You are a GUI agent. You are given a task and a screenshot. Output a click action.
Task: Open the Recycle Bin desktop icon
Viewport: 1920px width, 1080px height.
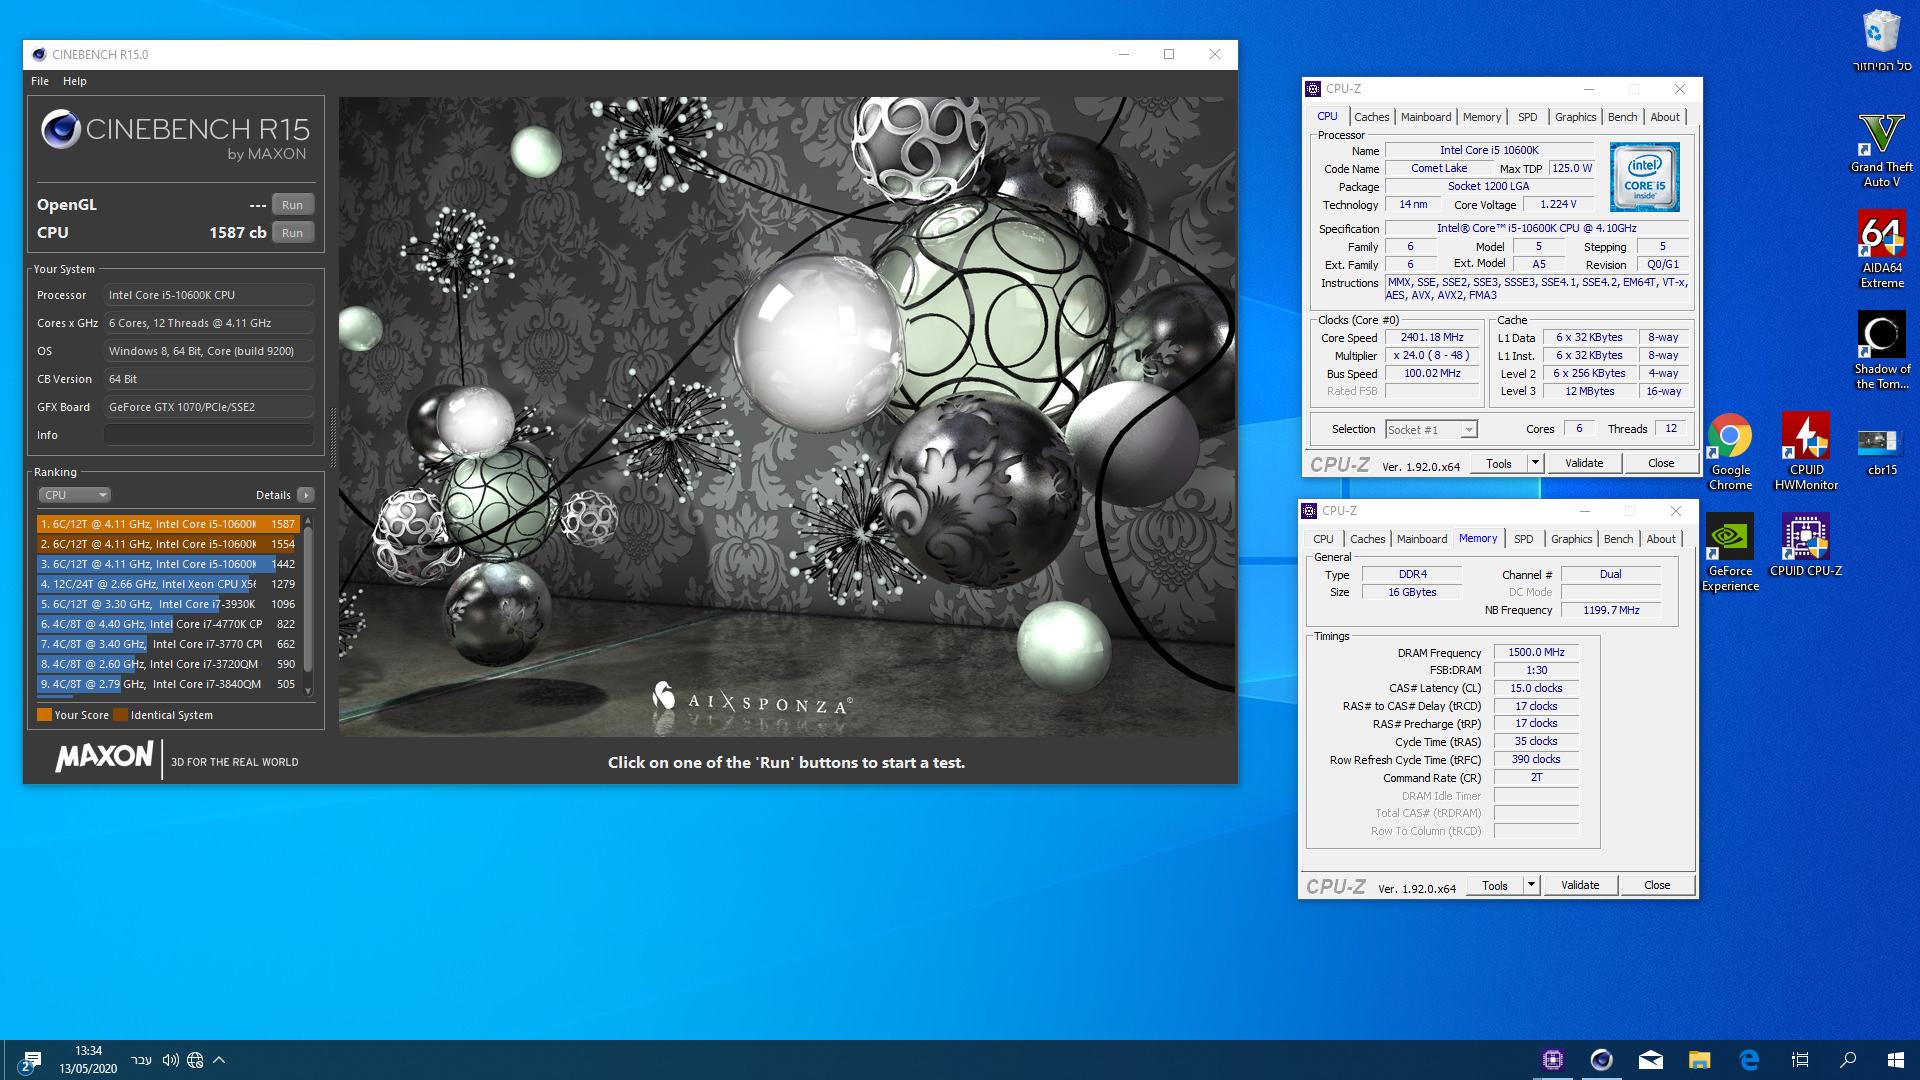(x=1881, y=40)
